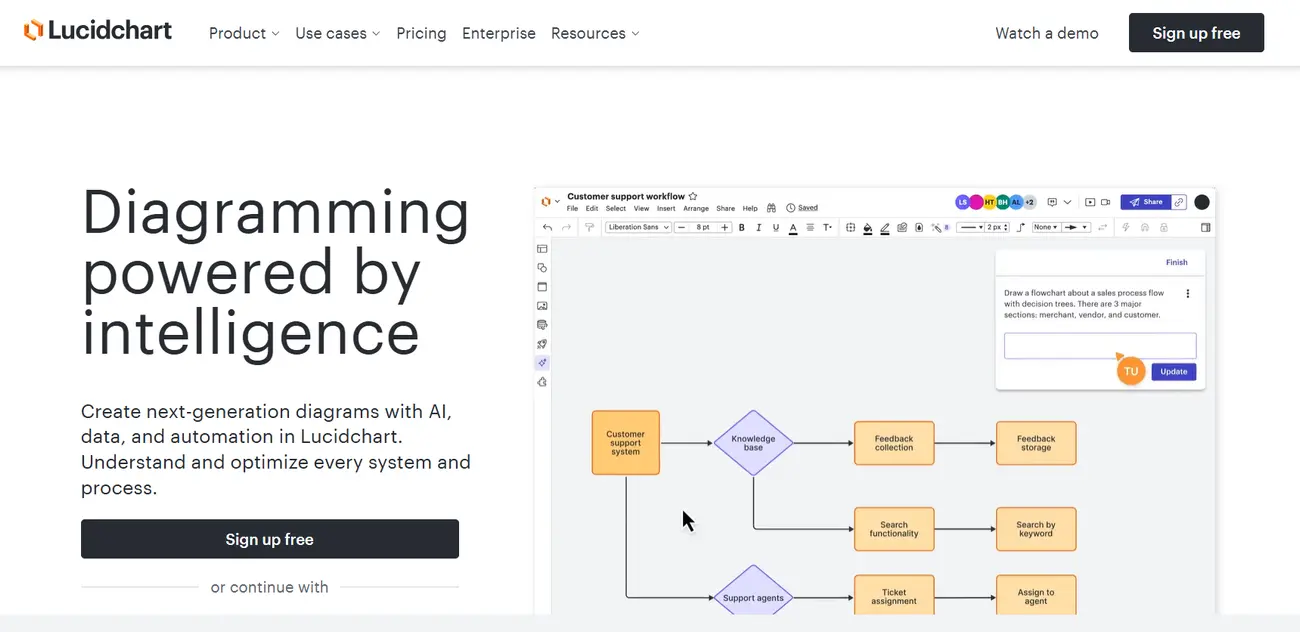Viewport: 1300px width, 632px height.
Task: Click the data linking database icon
Action: (542, 325)
